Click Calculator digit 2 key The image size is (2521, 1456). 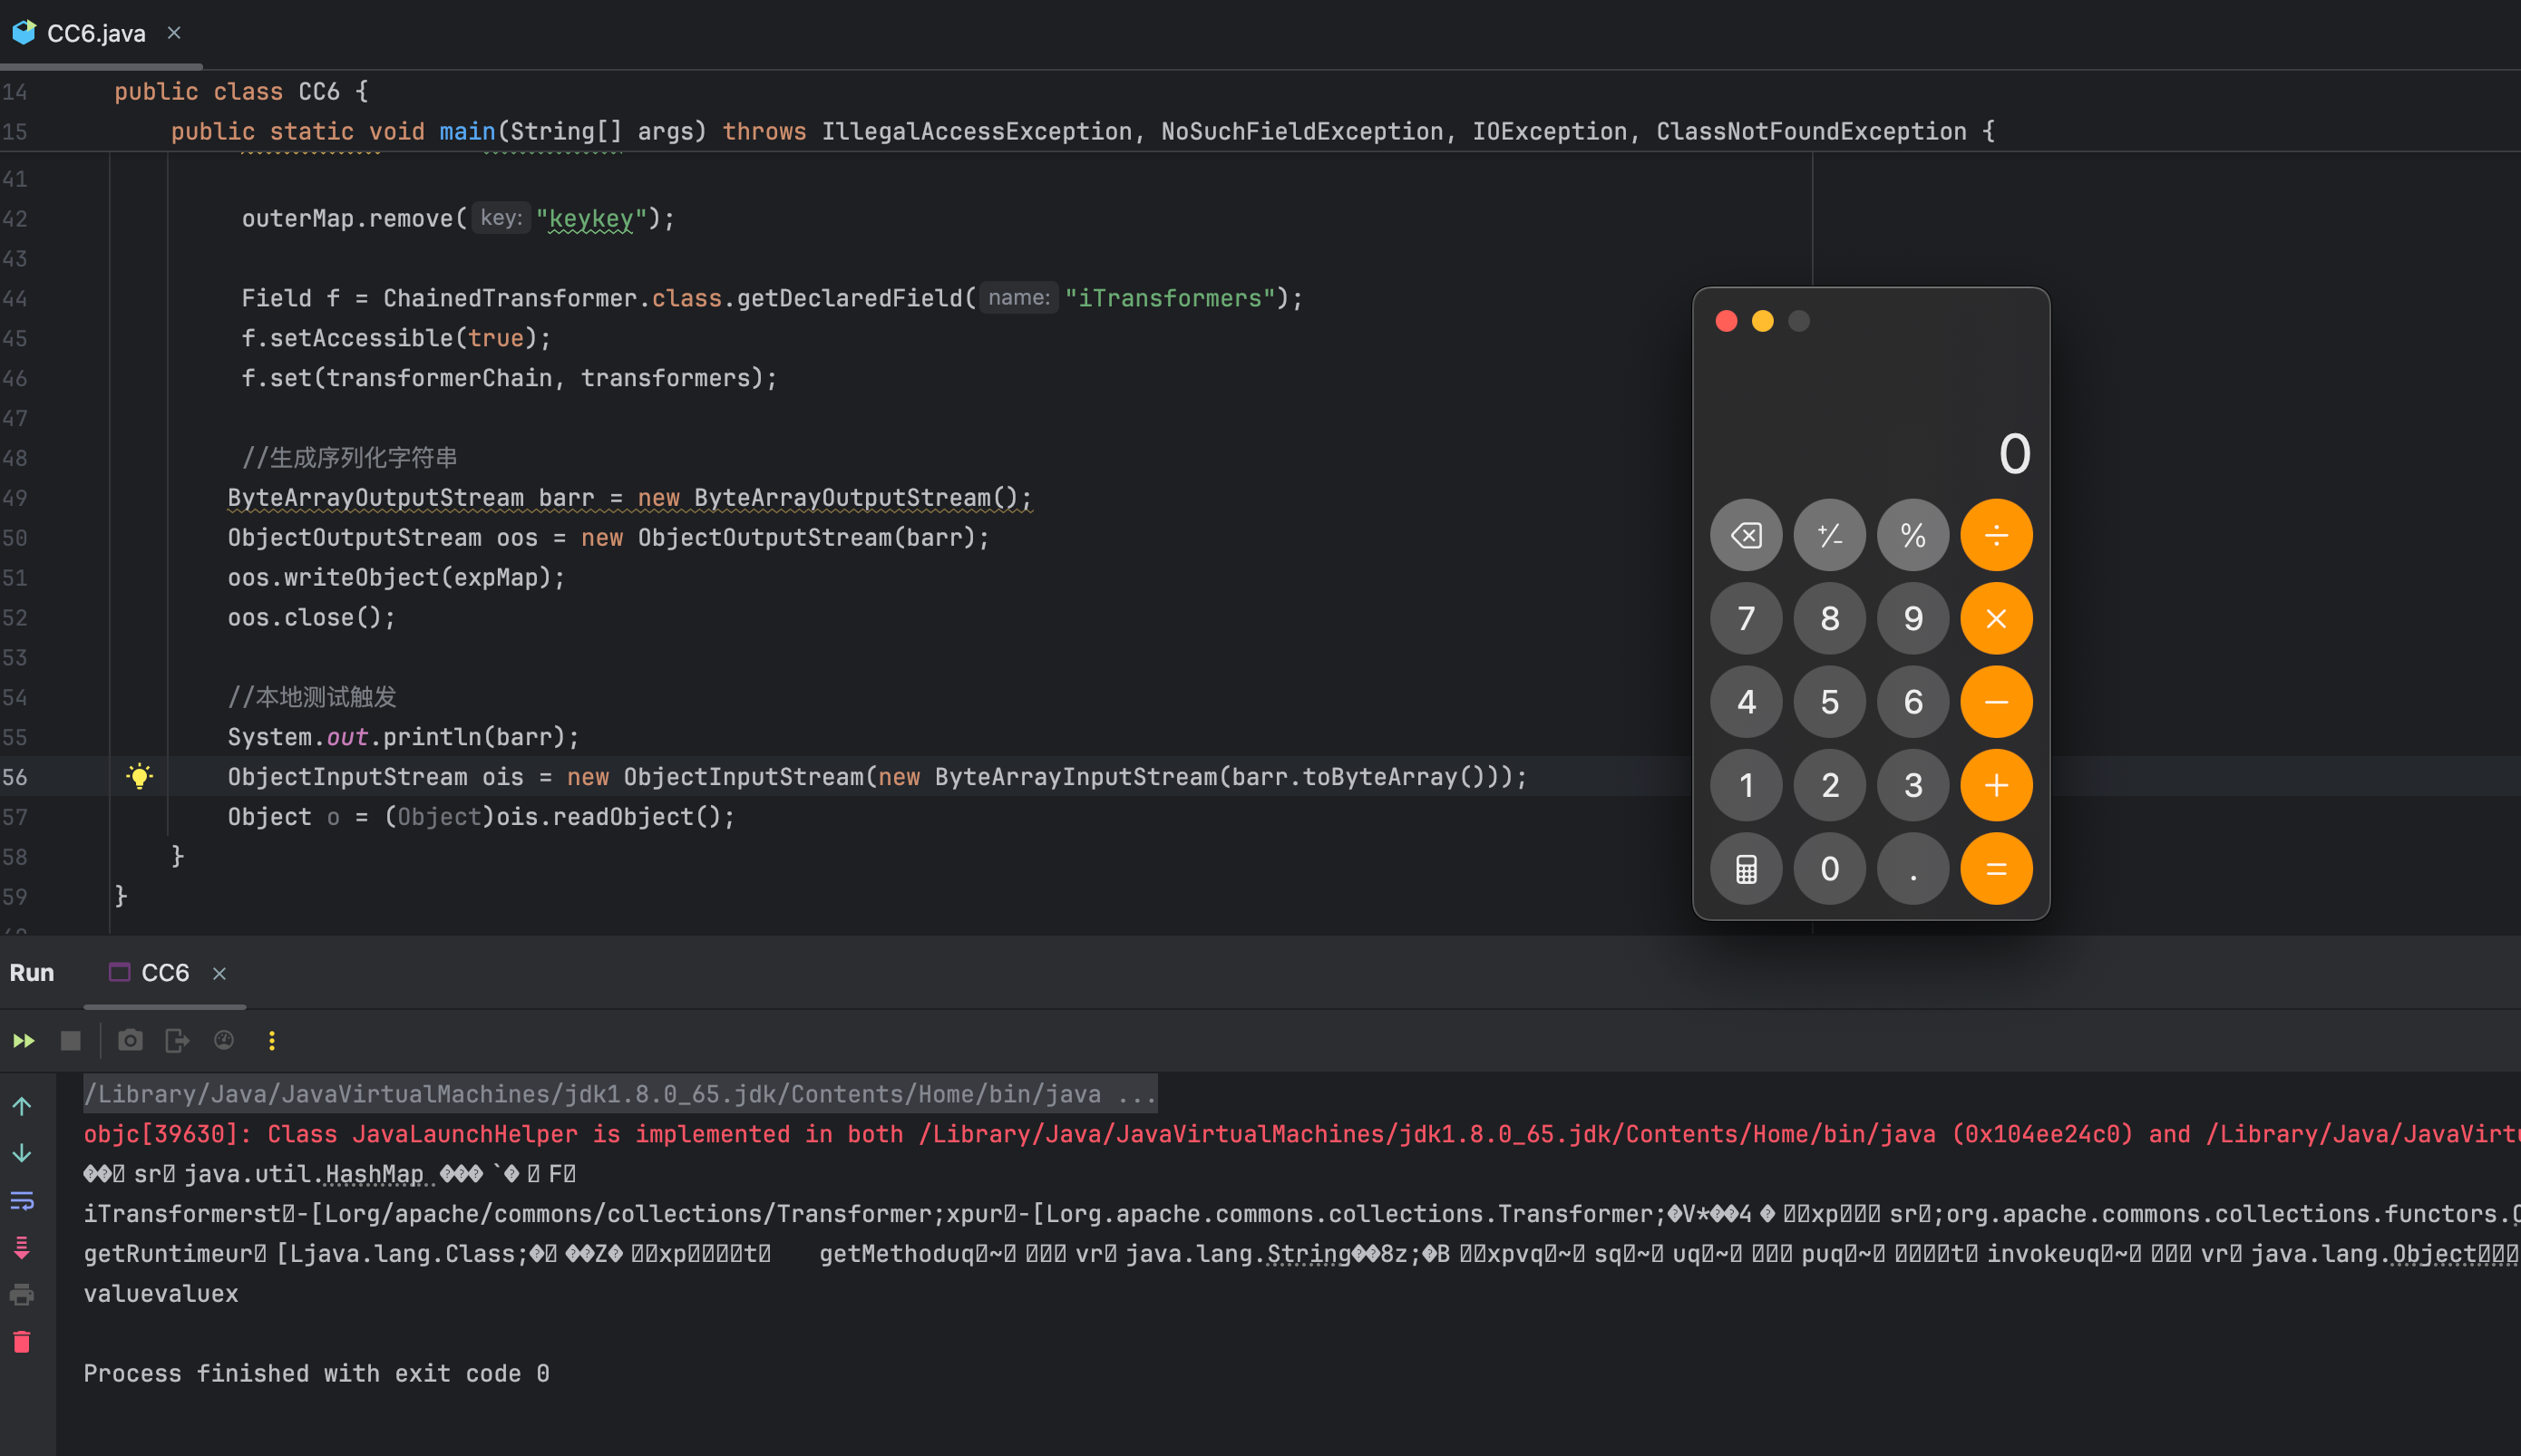pos(1829,785)
